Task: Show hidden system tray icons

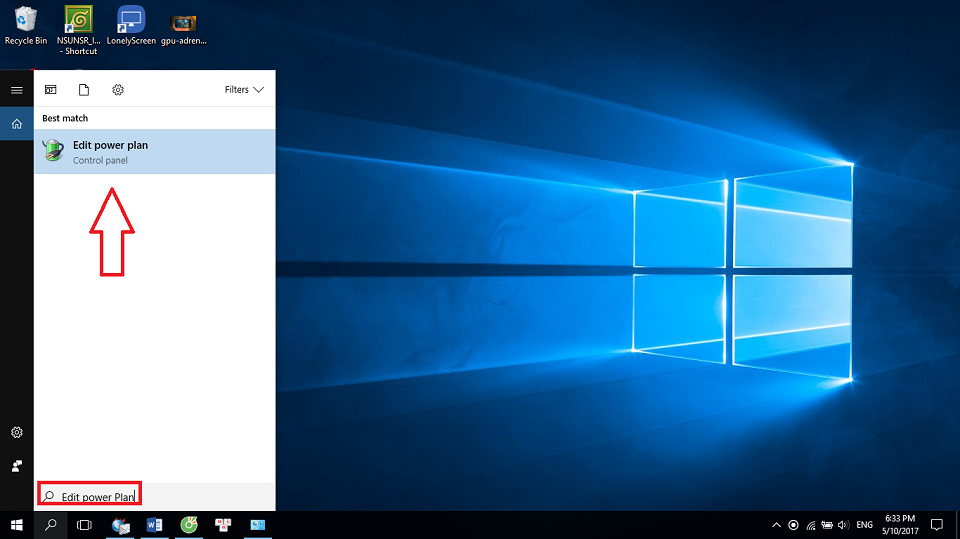Action: click(776, 525)
